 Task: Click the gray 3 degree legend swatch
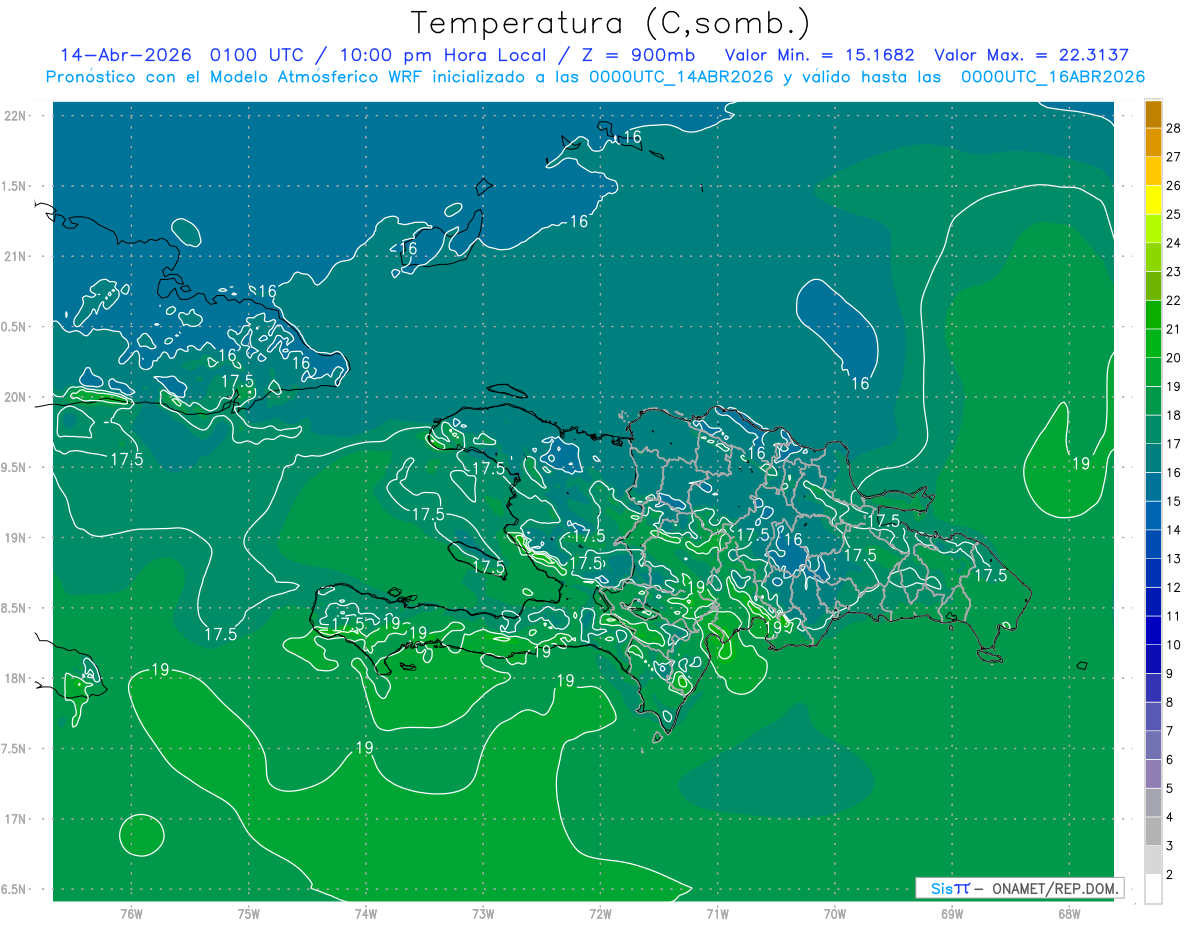[x=1153, y=831]
